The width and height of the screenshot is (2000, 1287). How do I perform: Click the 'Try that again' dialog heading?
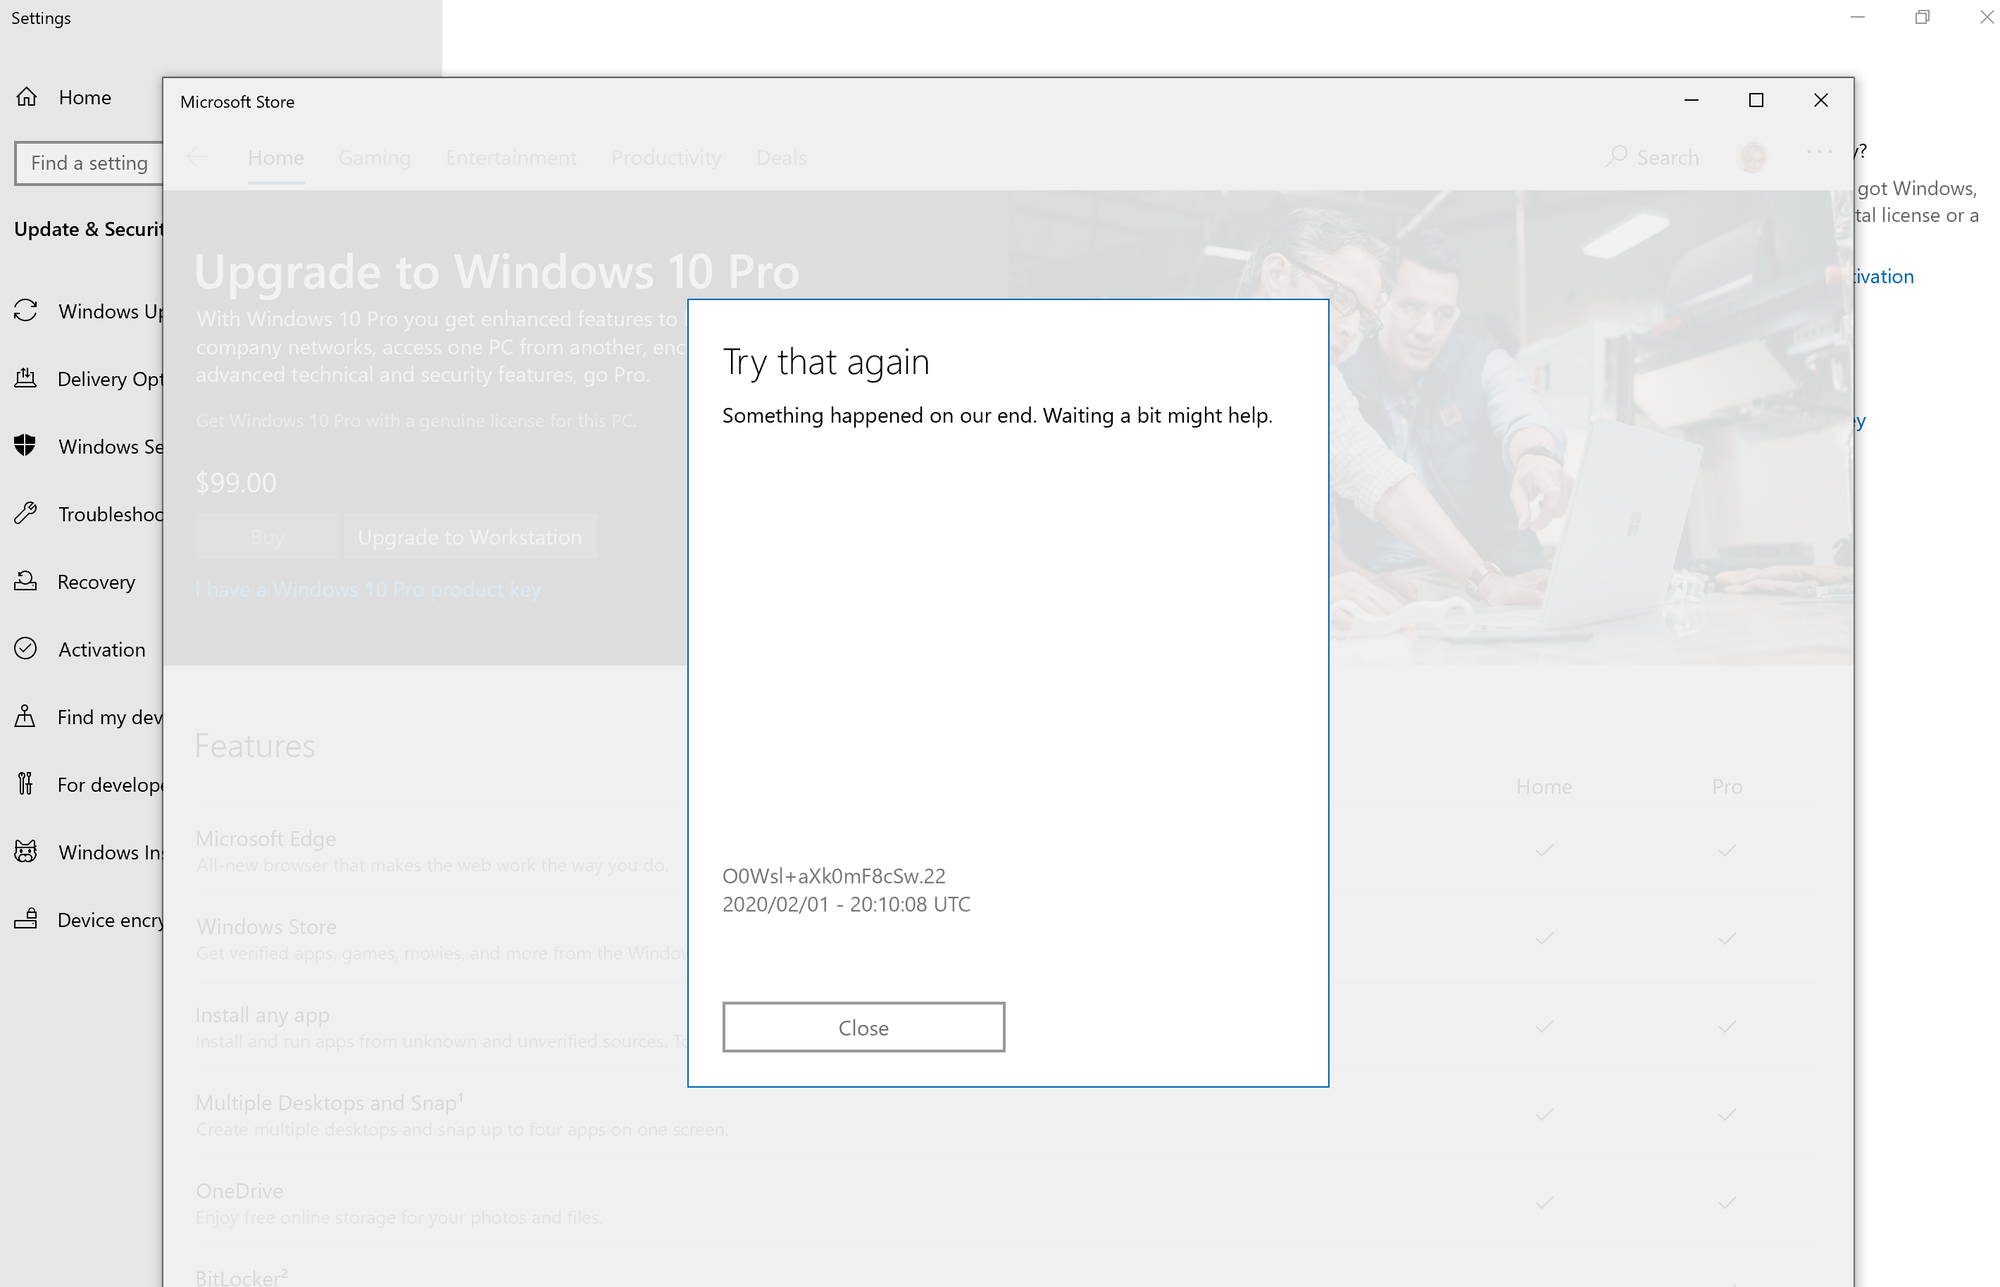[826, 362]
